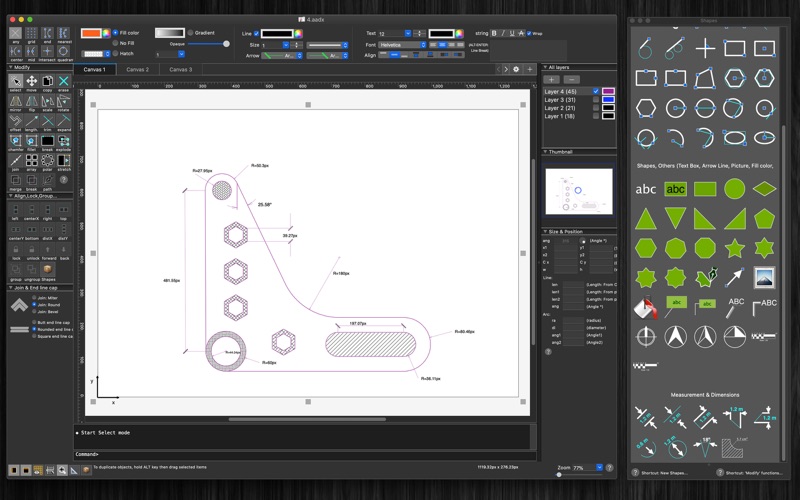Toggle Bold 'B' string formatting
Screen dimensions: 800x500
point(494,33)
